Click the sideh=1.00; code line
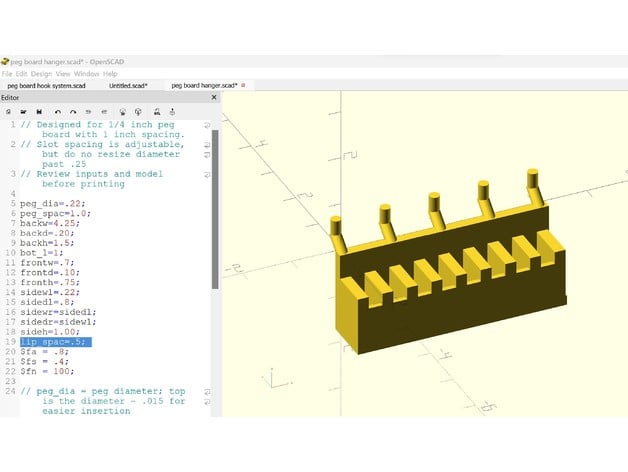 [x=50, y=332]
